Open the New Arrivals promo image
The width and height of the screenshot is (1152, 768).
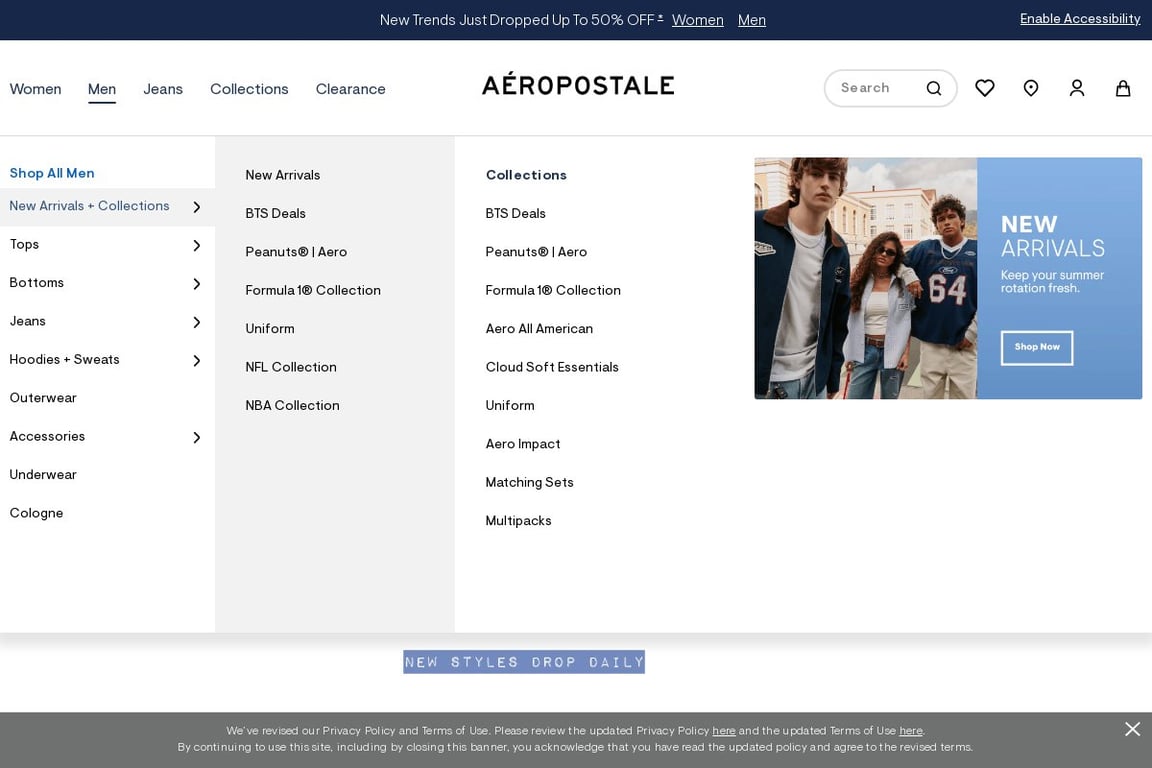tap(948, 278)
